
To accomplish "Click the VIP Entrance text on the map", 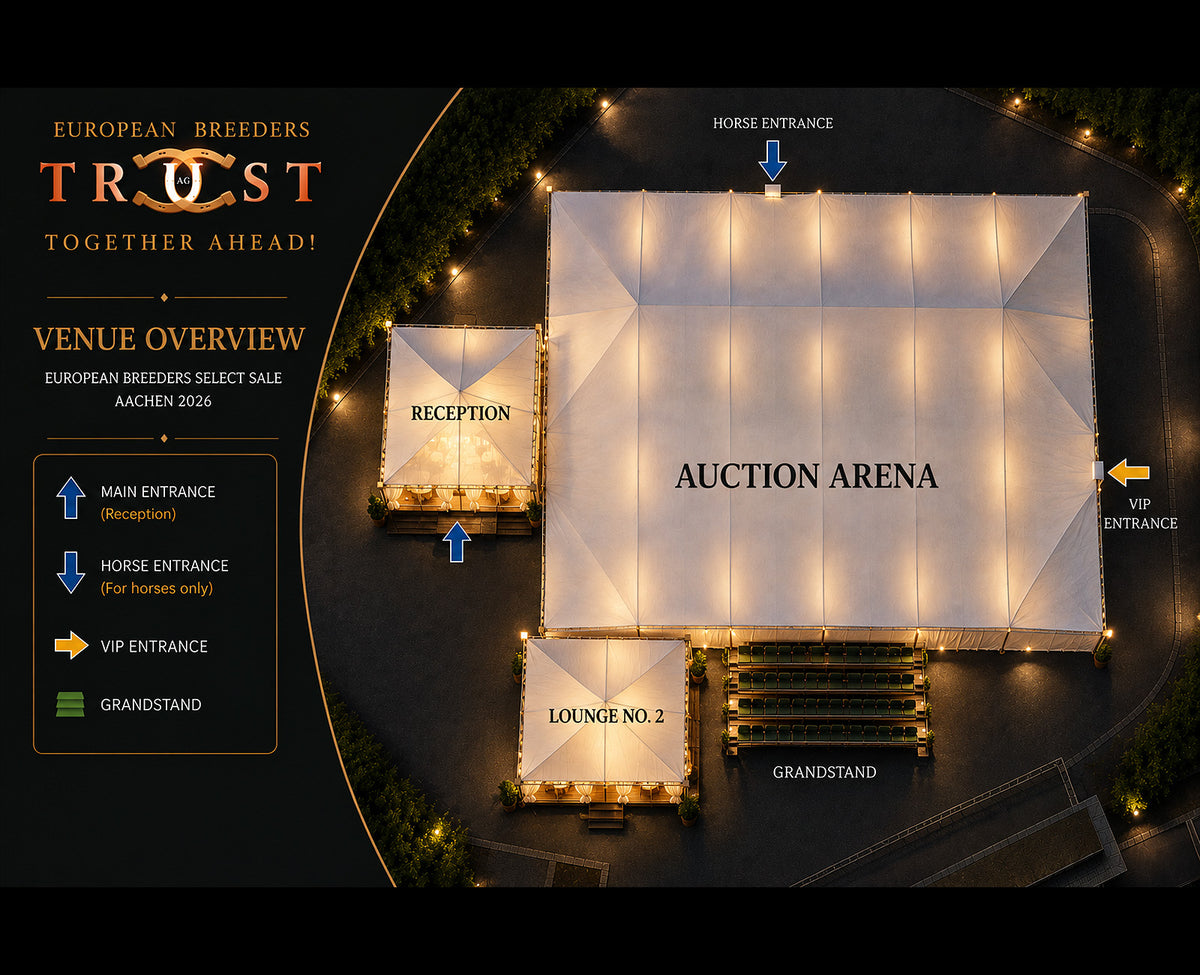I will coord(1140,514).
